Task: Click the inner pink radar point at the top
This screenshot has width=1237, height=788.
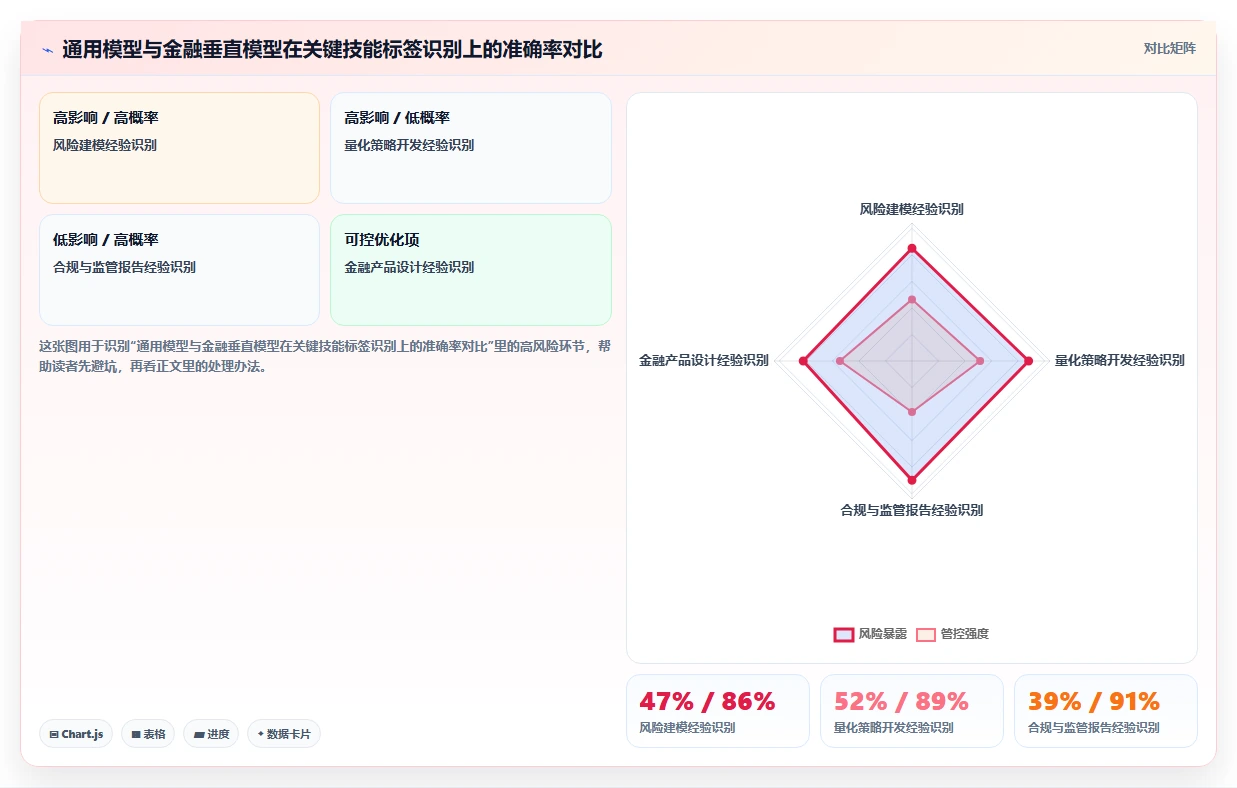Action: [x=911, y=299]
